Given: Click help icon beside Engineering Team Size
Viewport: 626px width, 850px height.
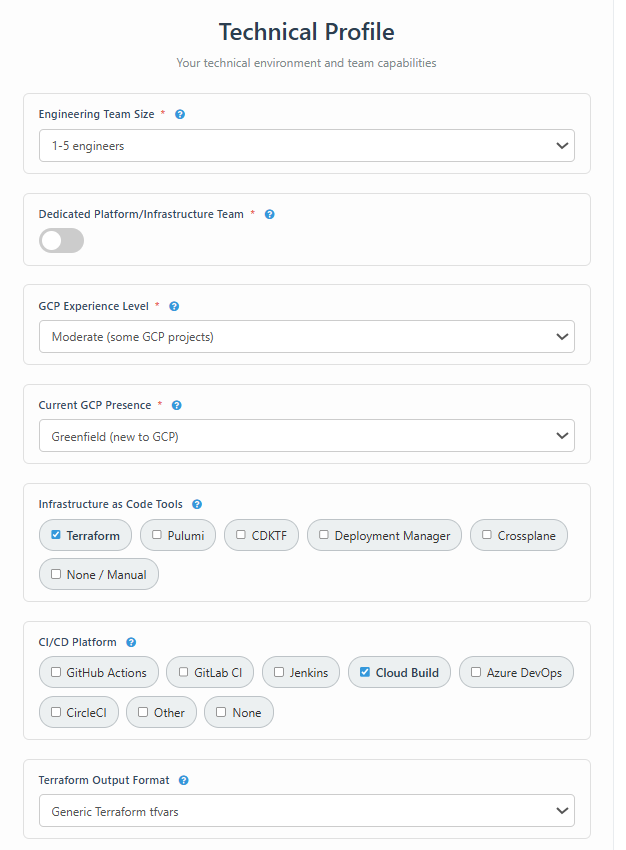Looking at the screenshot, I should [x=180, y=114].
